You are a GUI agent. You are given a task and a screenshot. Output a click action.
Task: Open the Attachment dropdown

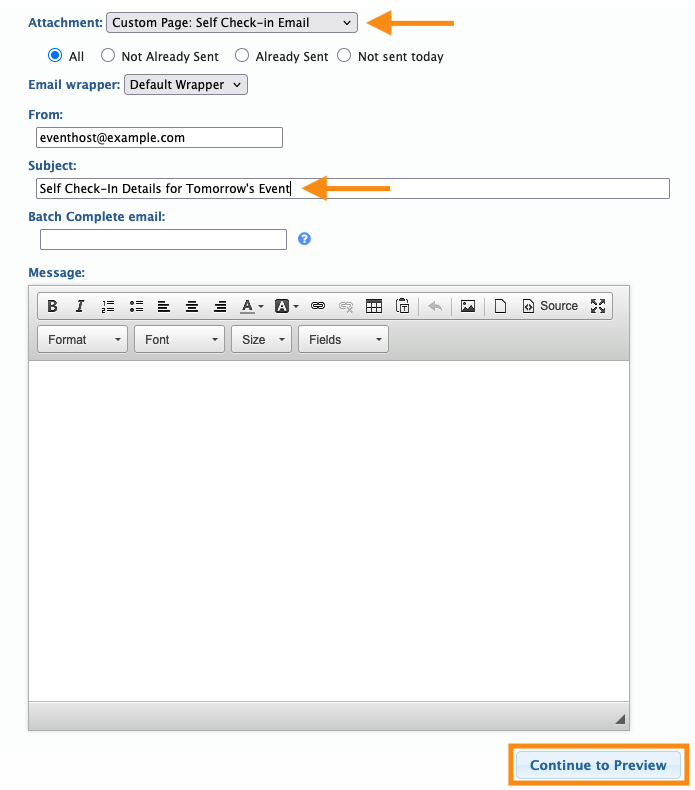tap(232, 23)
